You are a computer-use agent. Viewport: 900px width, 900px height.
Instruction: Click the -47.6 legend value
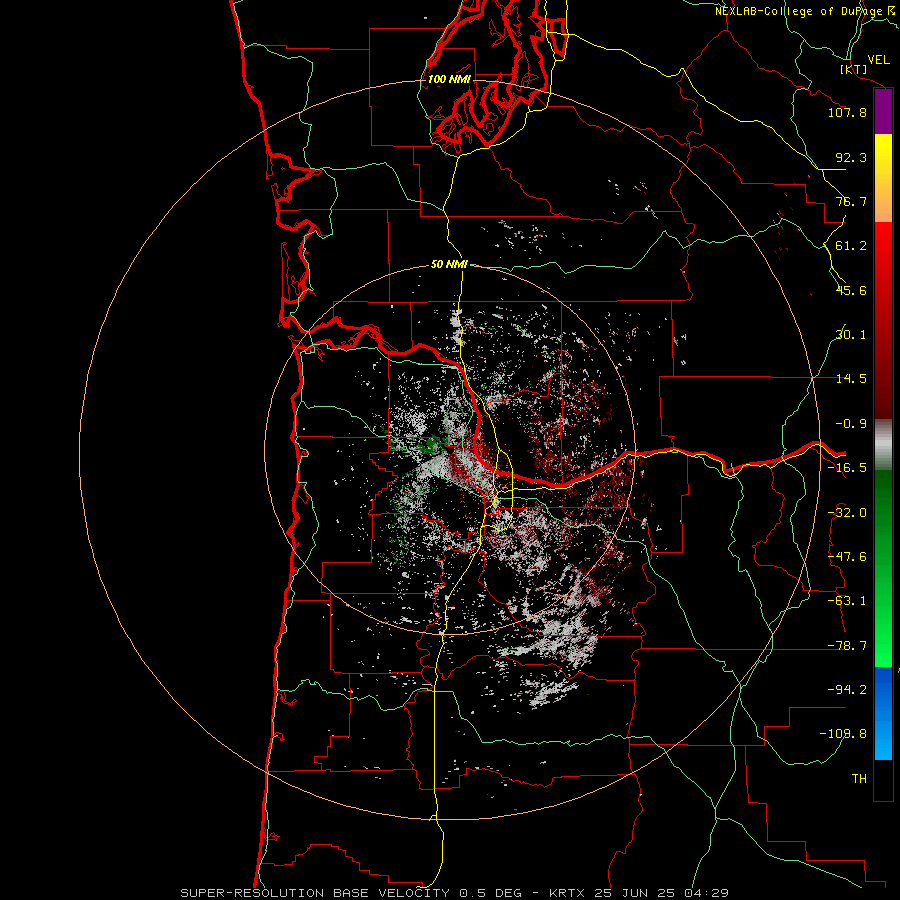coord(847,557)
